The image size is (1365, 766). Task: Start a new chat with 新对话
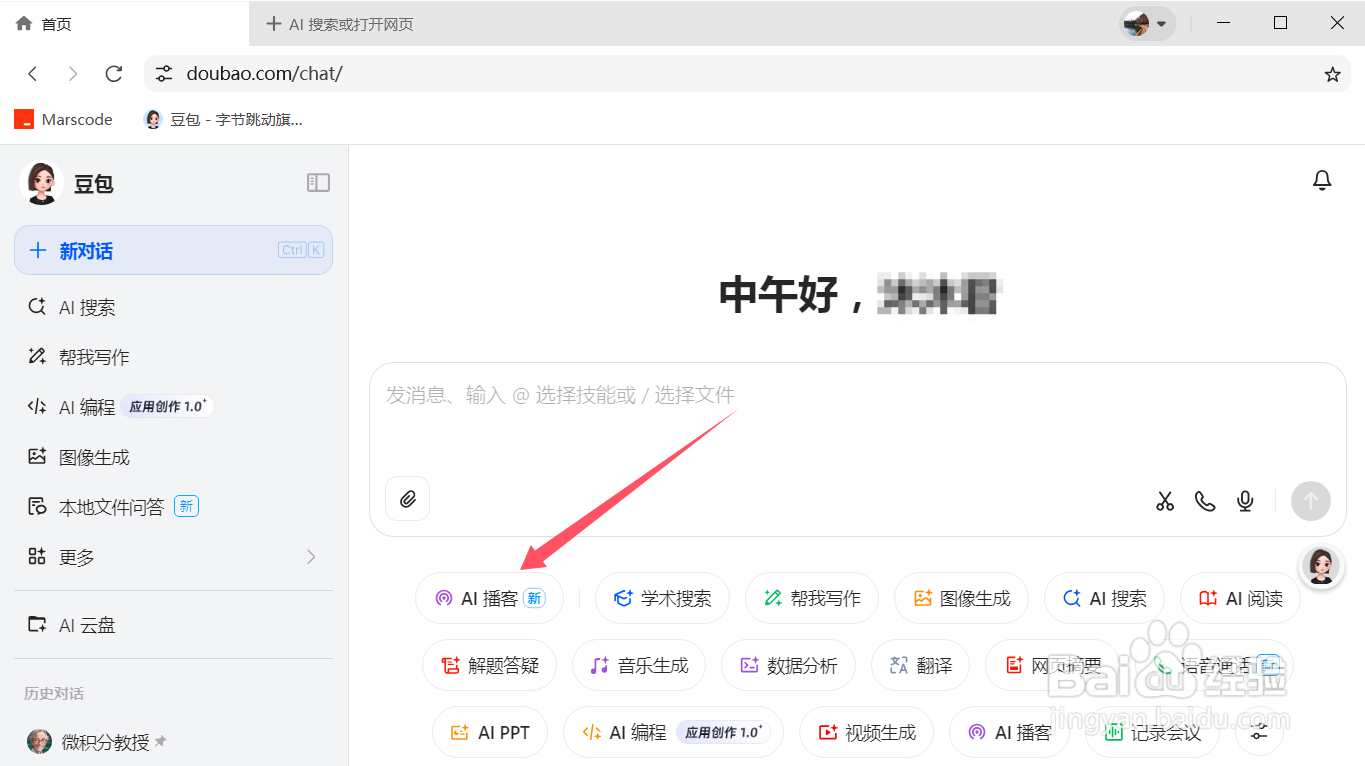tap(173, 250)
